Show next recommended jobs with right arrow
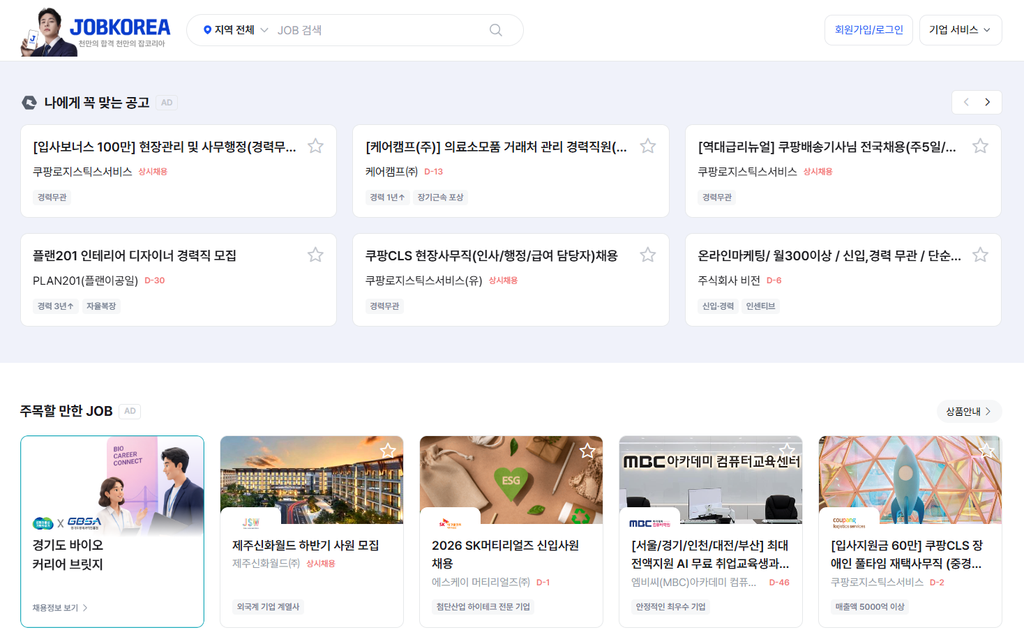 point(988,102)
